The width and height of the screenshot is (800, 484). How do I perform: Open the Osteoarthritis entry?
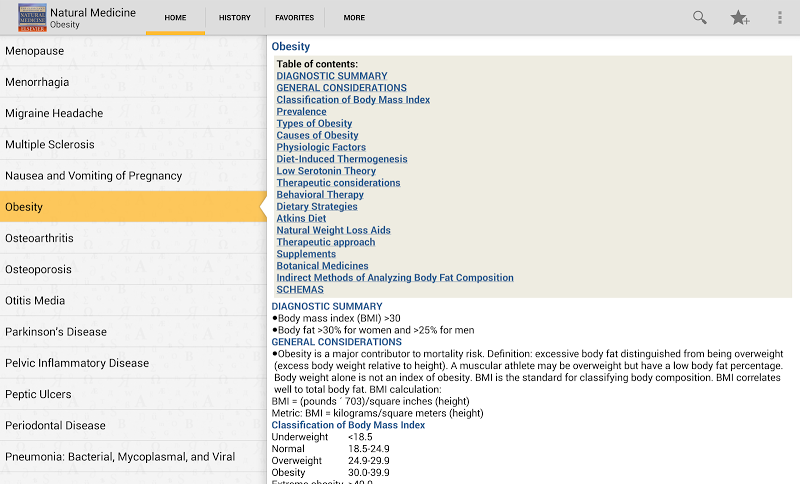(133, 238)
